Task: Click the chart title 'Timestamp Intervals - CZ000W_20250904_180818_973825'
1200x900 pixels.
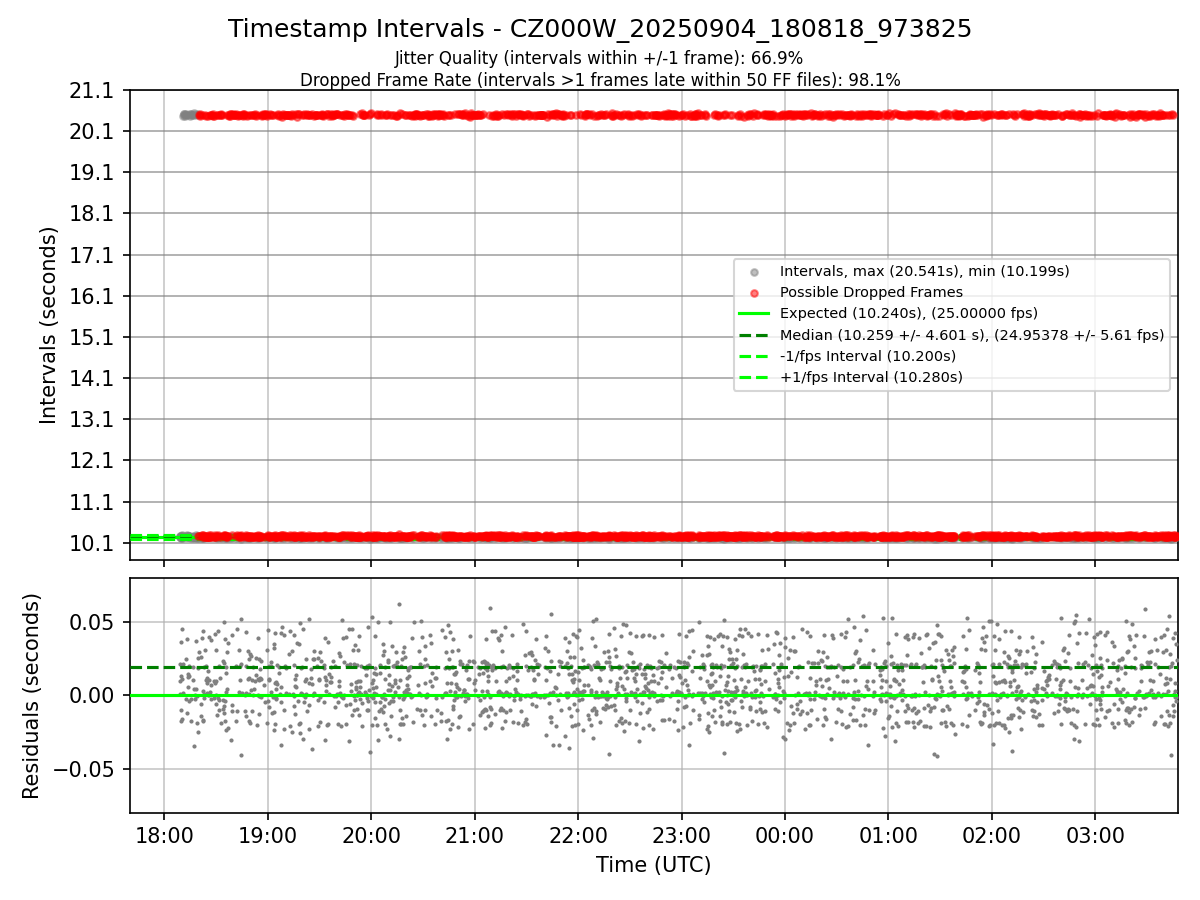Action: 600,29
